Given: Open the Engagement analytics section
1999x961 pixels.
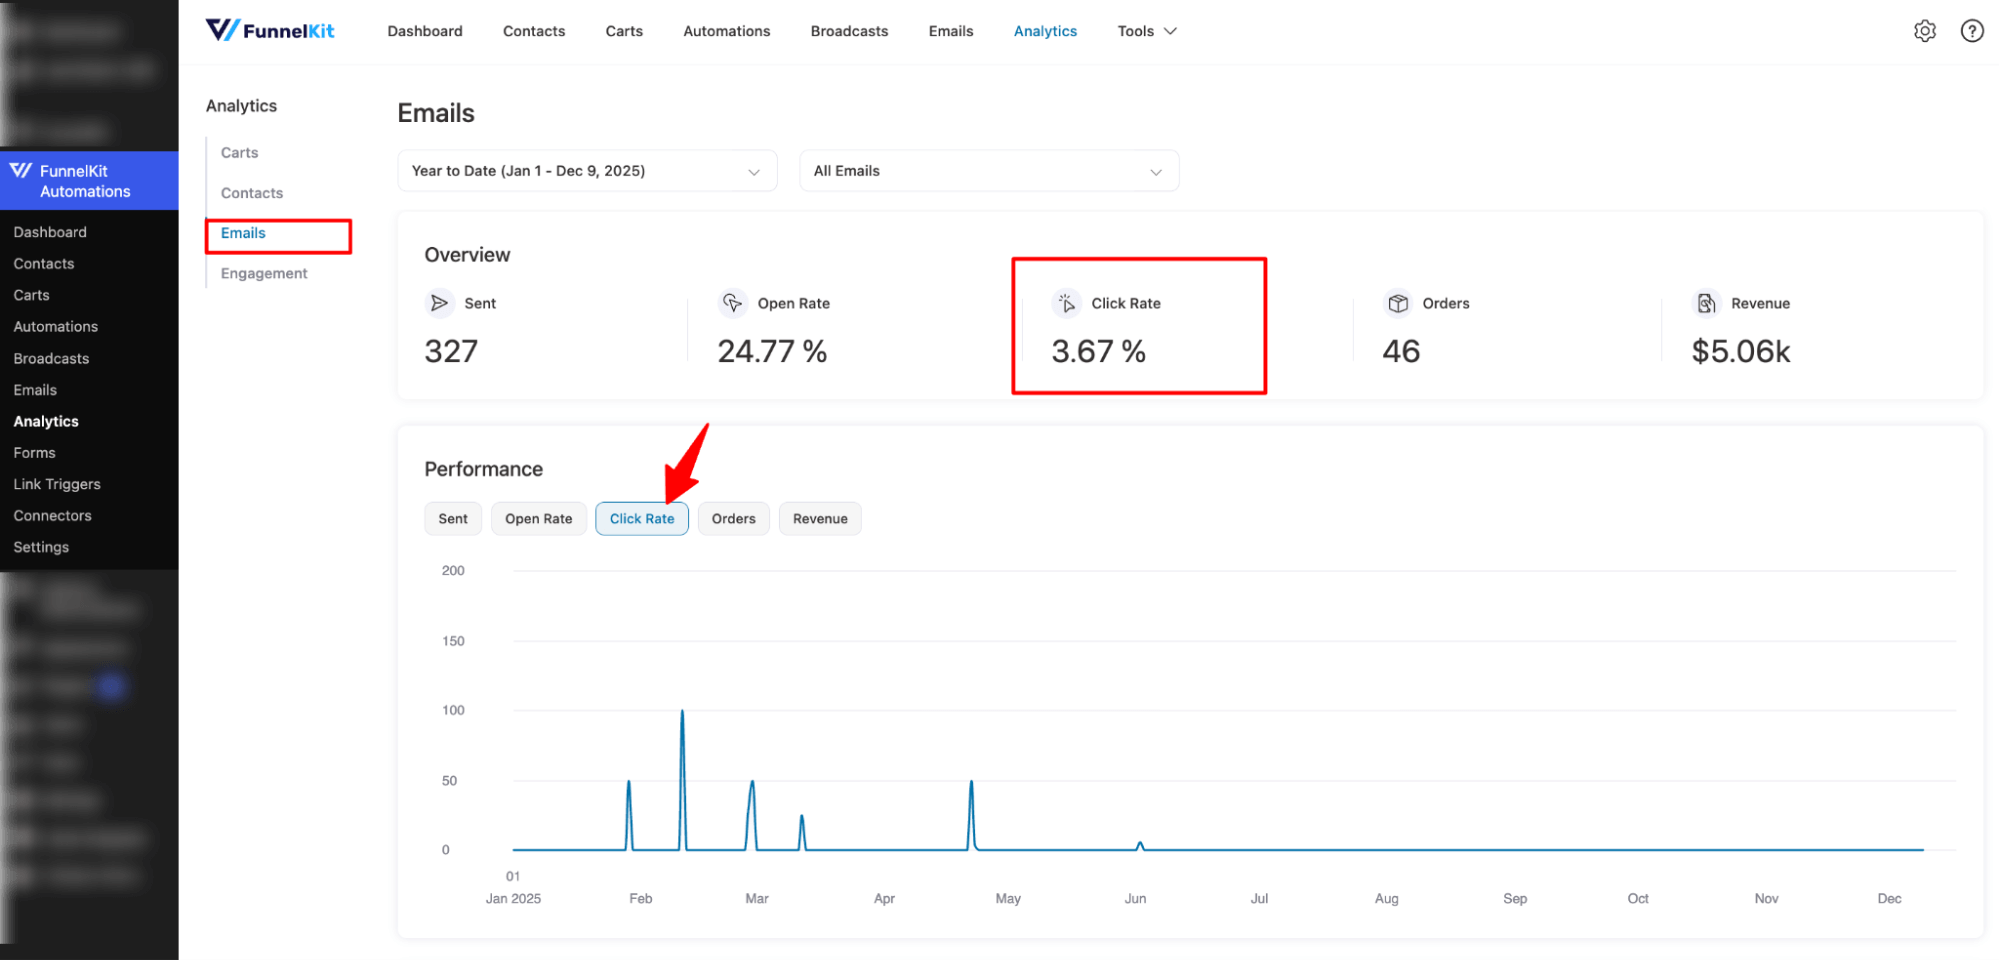Looking at the screenshot, I should [x=264, y=272].
